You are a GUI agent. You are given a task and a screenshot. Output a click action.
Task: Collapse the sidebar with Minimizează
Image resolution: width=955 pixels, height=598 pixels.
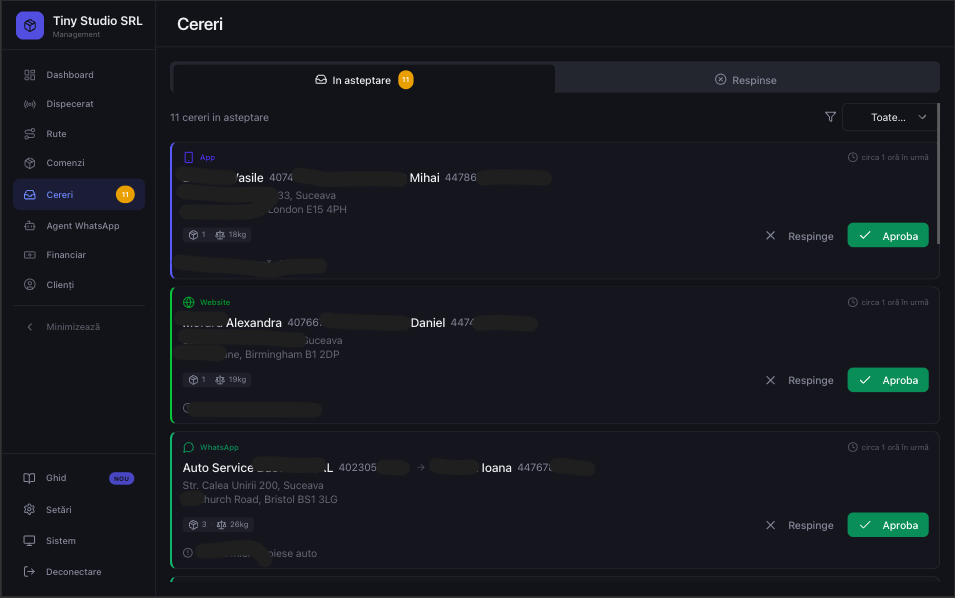[x=73, y=326]
